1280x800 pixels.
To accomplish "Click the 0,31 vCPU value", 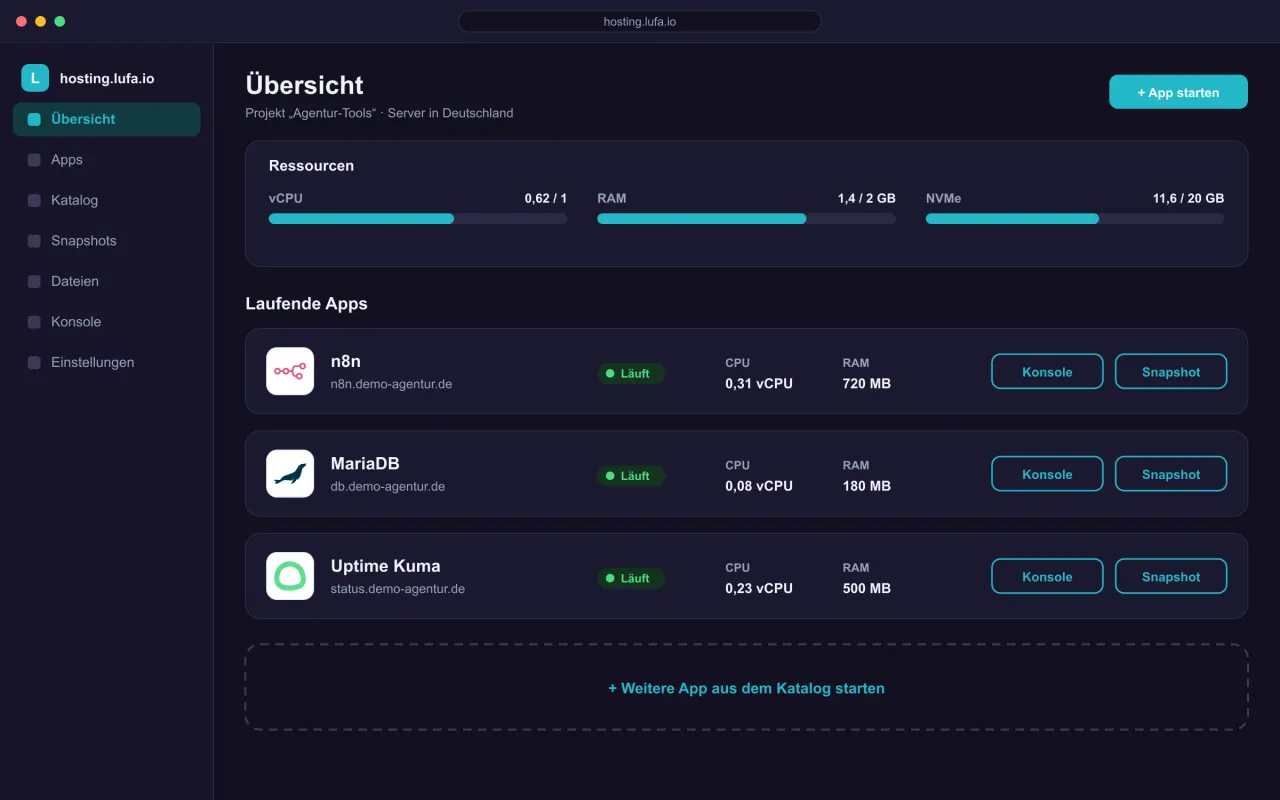I will [759, 384].
